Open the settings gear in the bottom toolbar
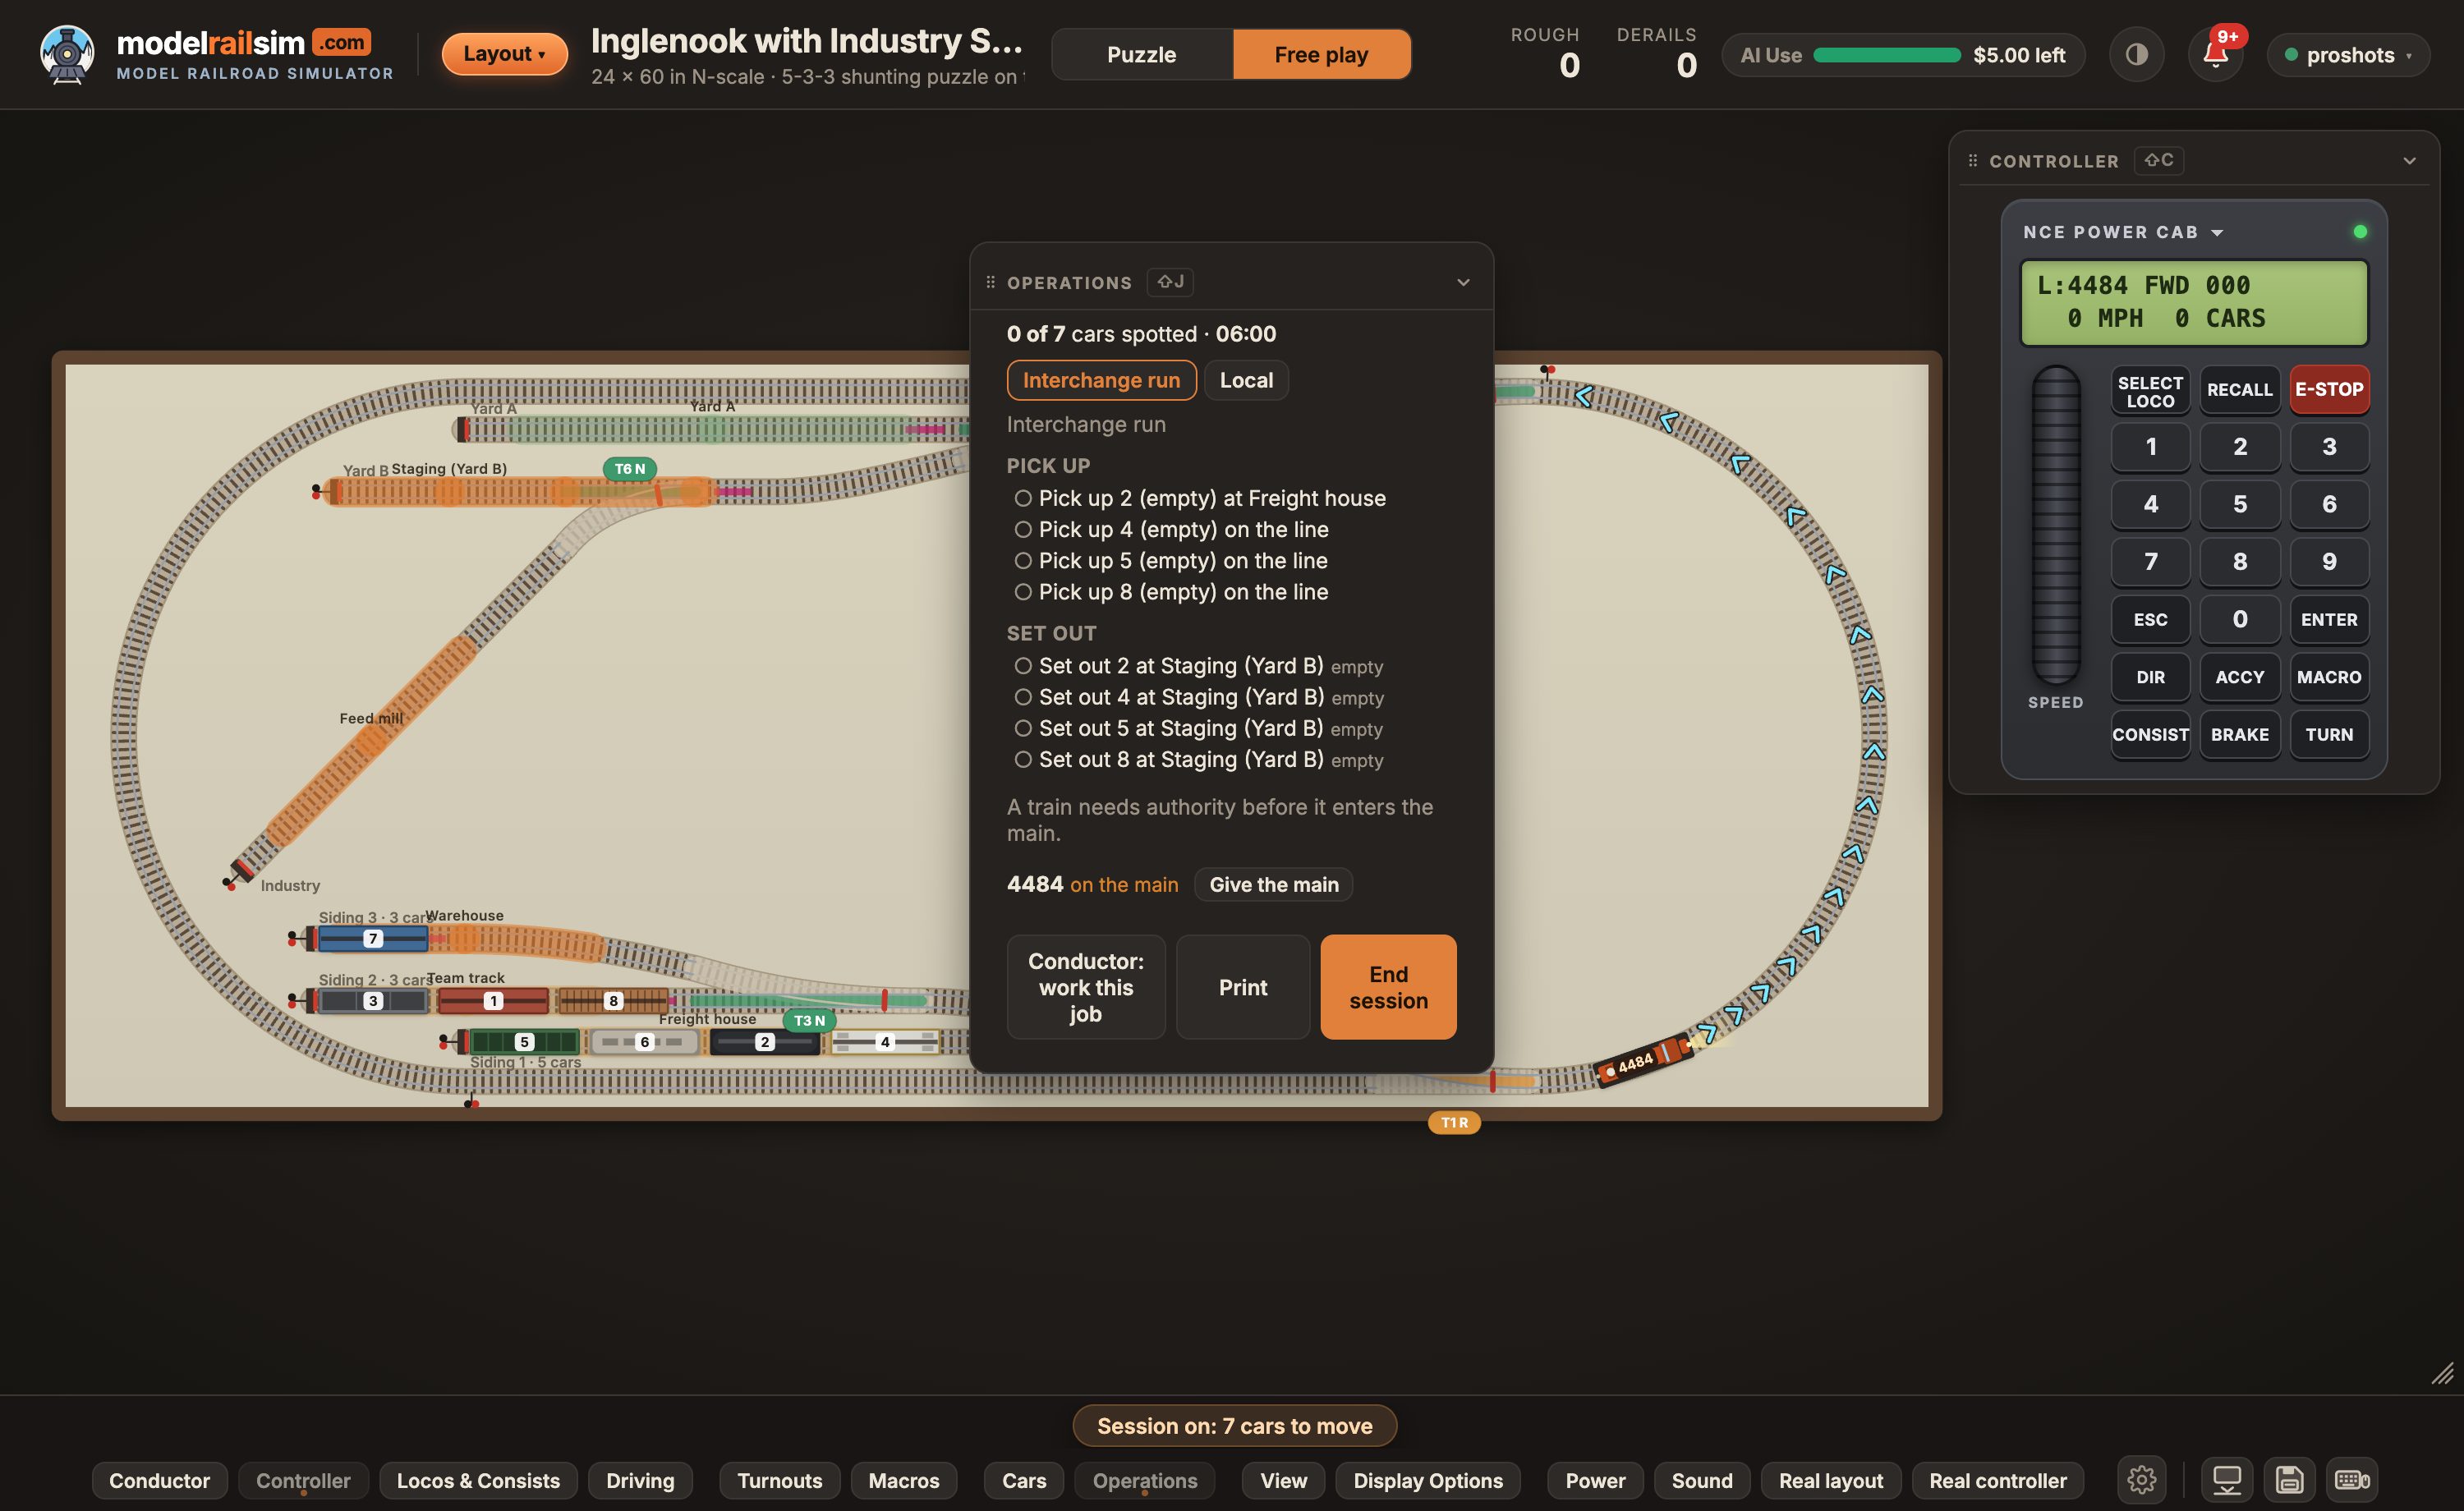 click(x=2141, y=1480)
